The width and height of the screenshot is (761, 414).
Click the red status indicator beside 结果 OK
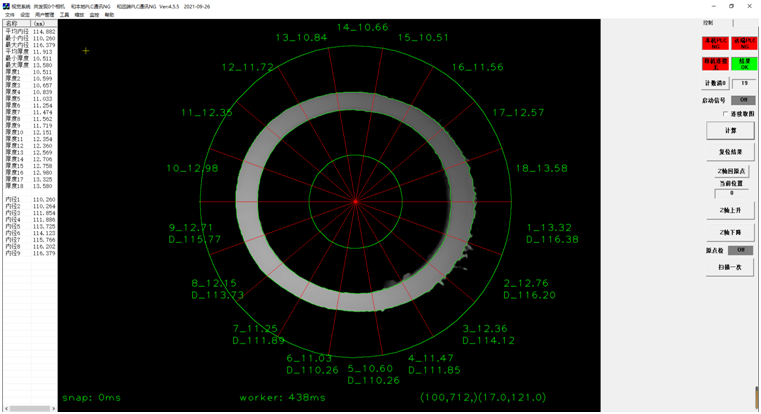[716, 63]
